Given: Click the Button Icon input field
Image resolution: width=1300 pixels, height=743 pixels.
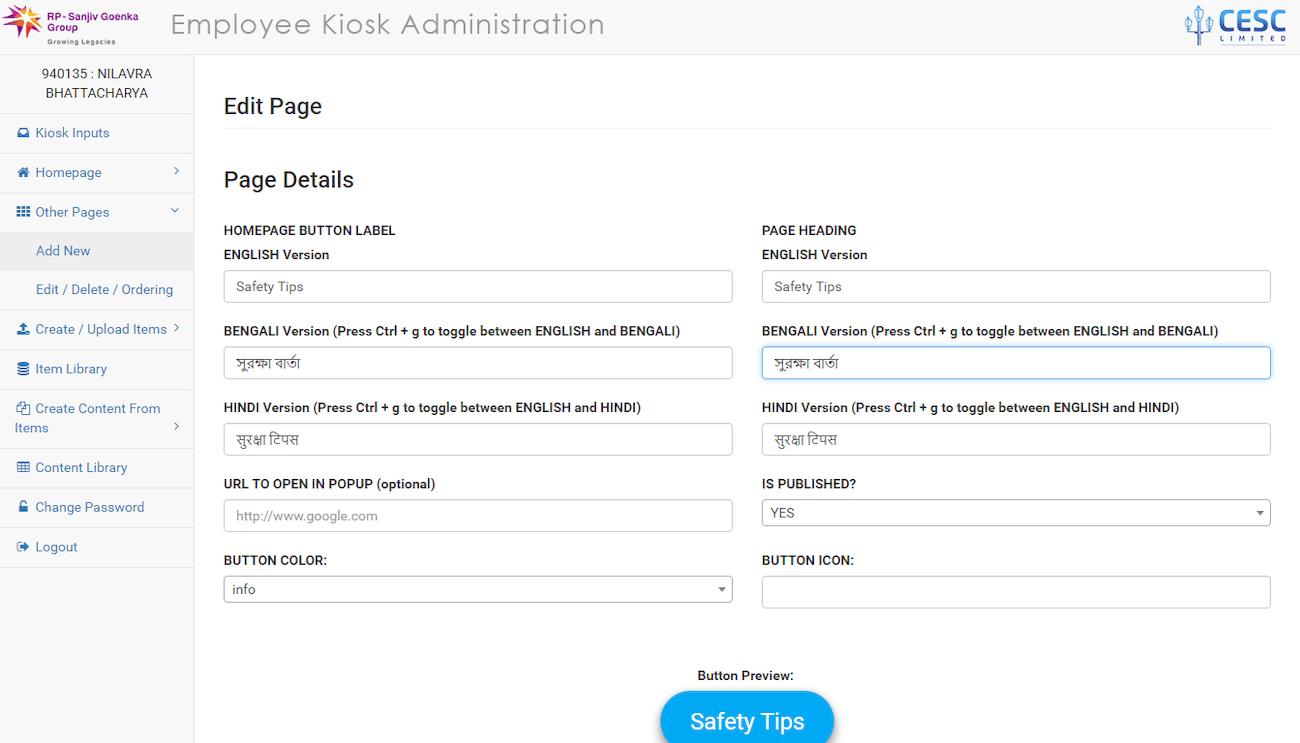Looking at the screenshot, I should [x=1015, y=592].
